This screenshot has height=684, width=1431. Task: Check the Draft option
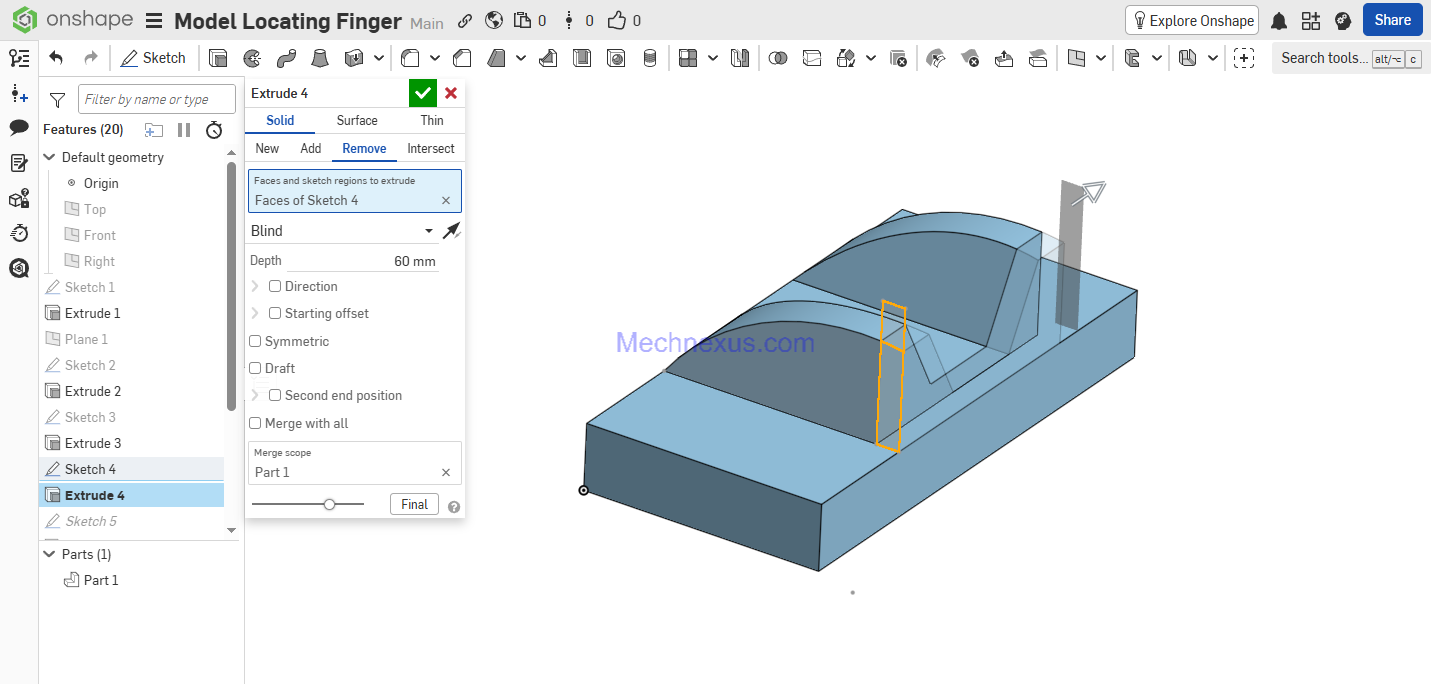point(256,368)
